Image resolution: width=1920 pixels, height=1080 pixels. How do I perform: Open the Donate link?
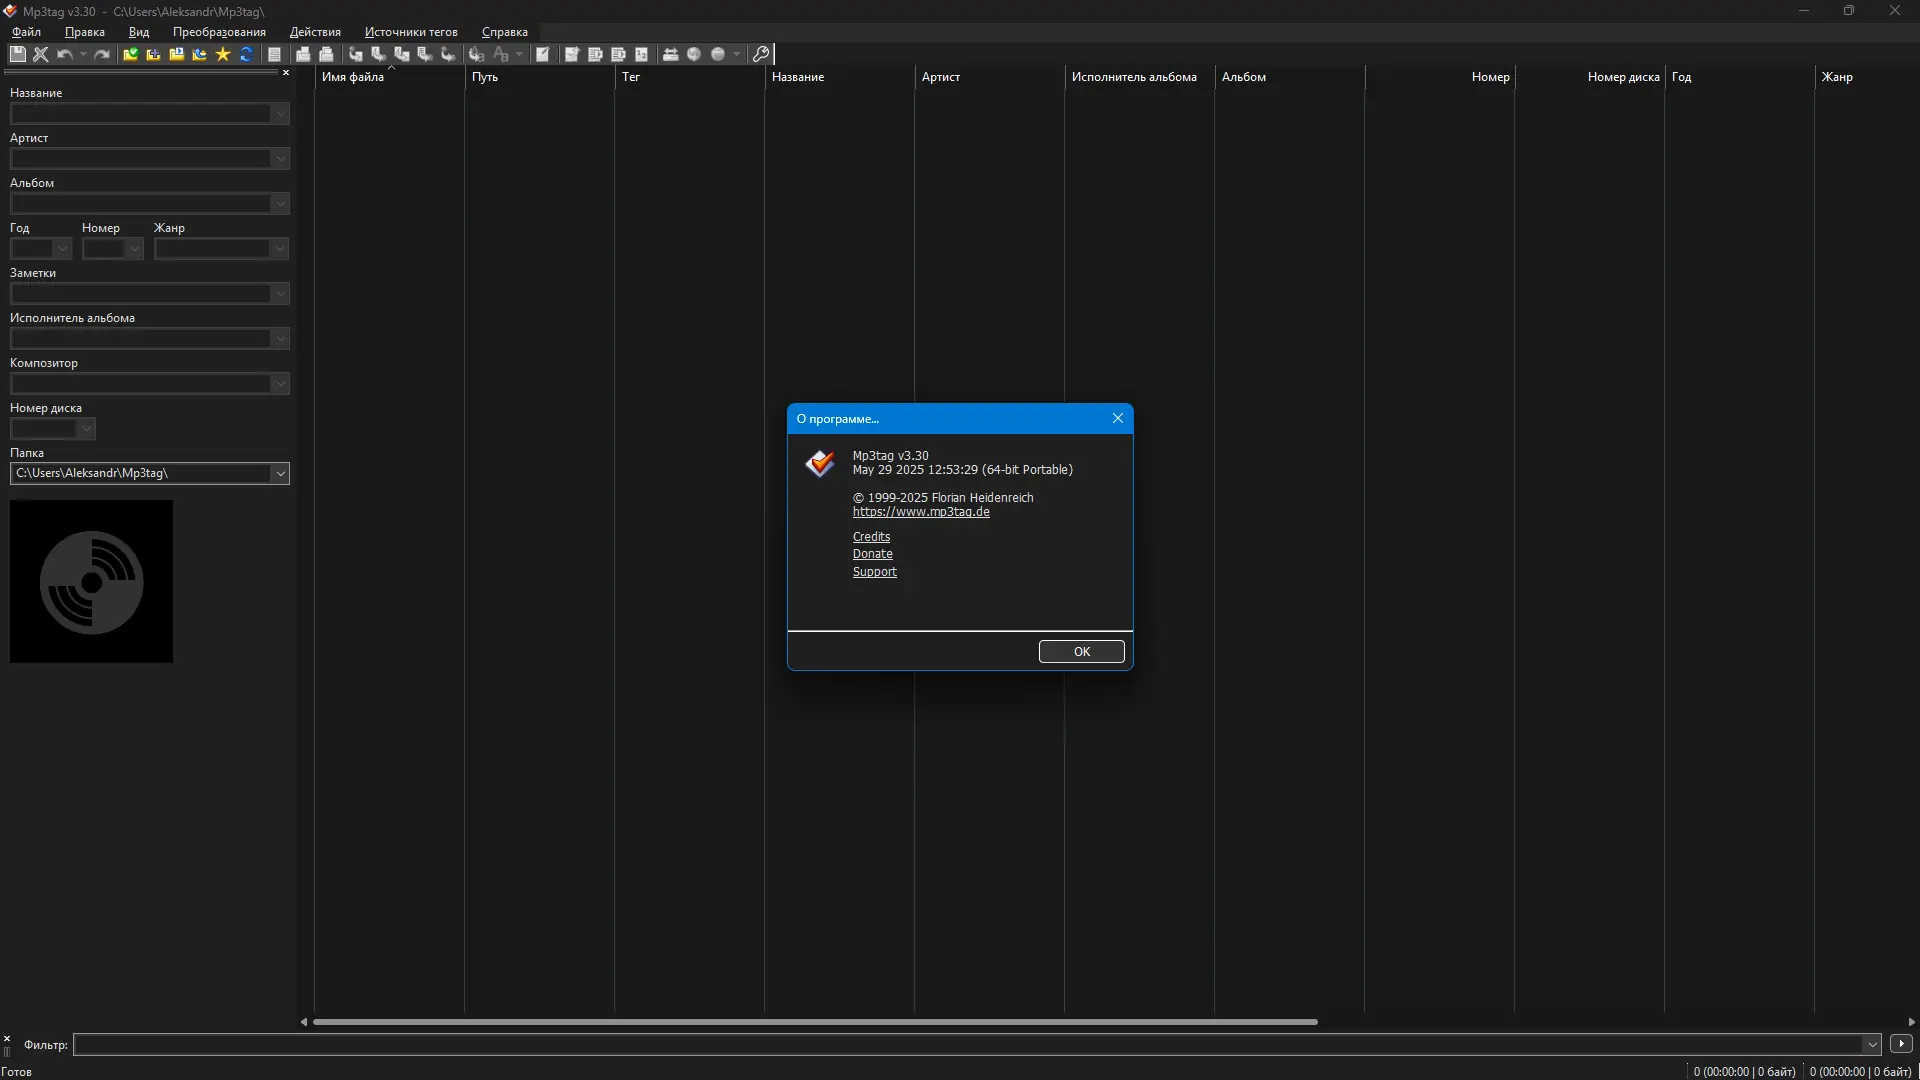[x=872, y=554]
